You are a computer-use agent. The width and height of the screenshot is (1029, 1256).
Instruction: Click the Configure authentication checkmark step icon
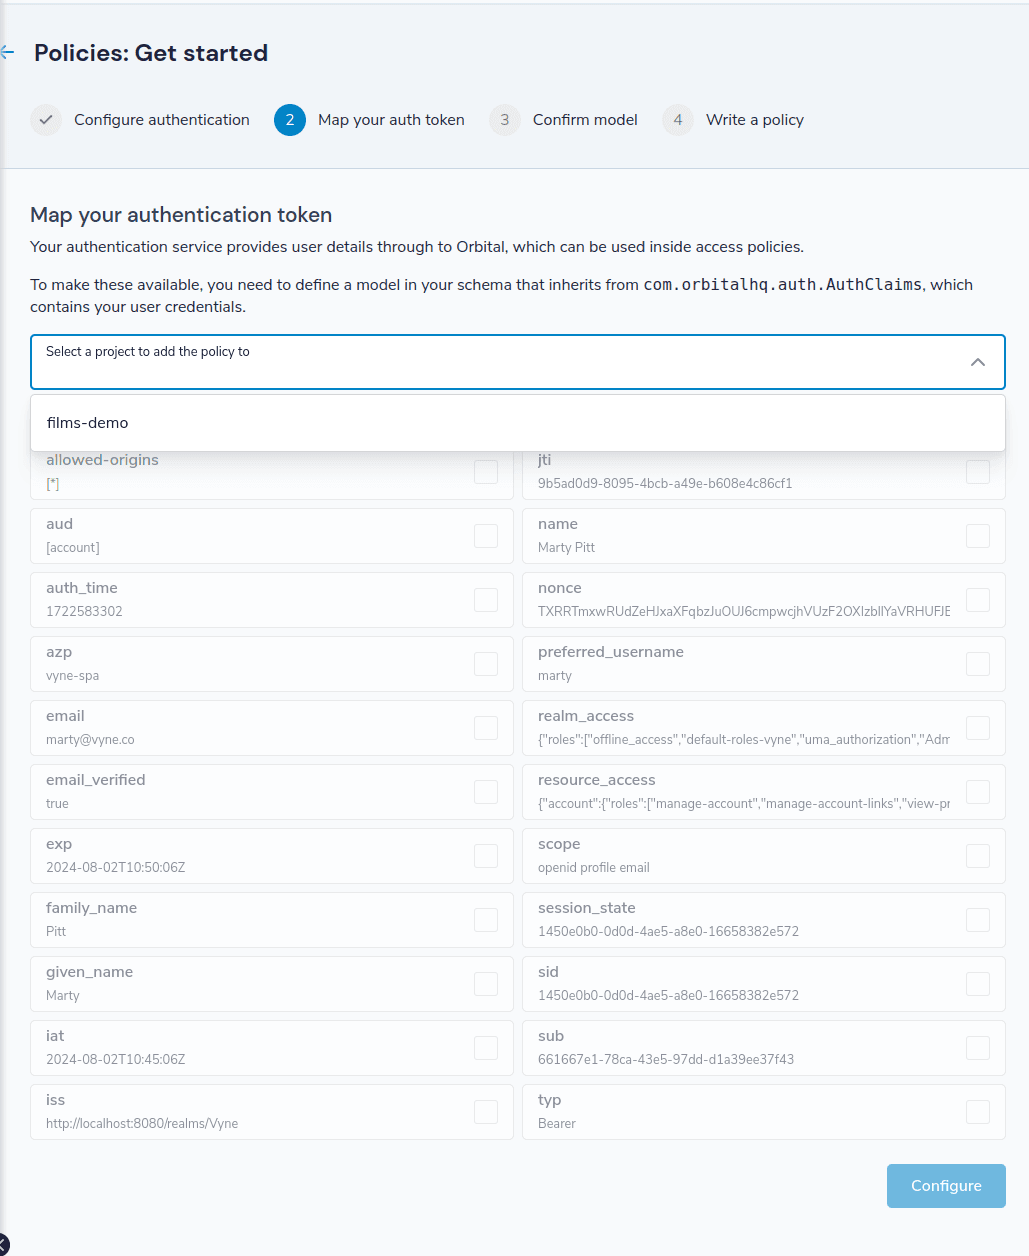pos(46,120)
